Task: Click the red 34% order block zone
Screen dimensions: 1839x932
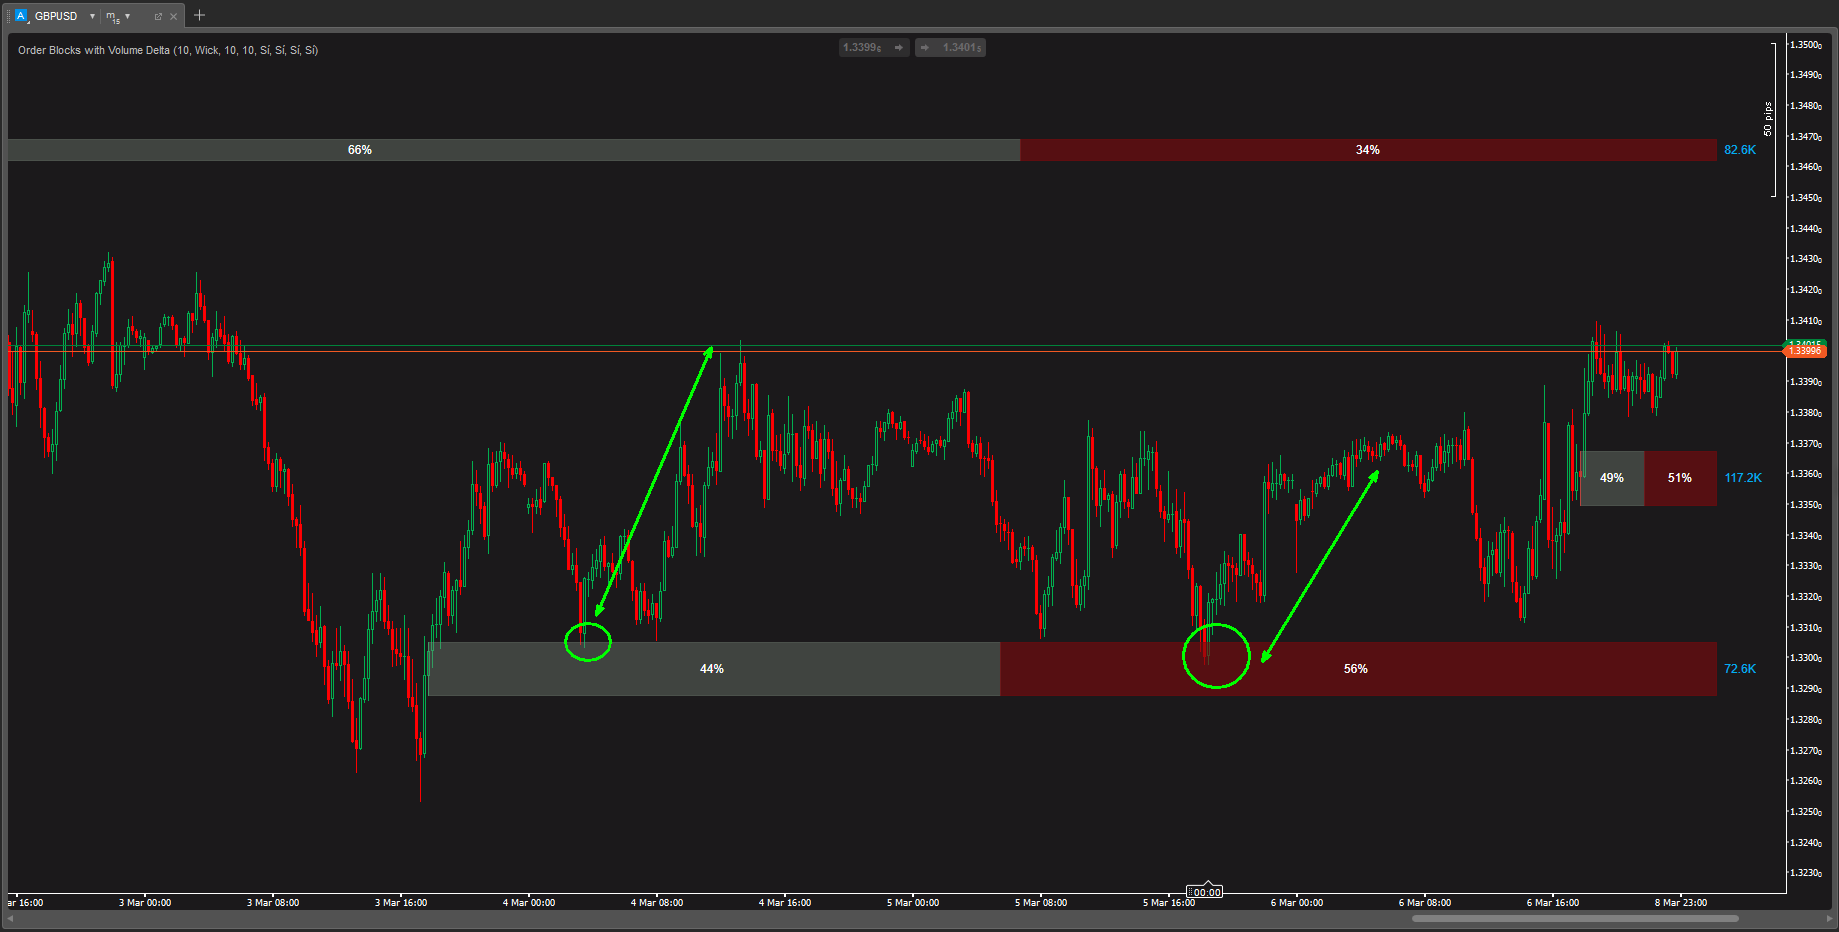Action: [1367, 150]
